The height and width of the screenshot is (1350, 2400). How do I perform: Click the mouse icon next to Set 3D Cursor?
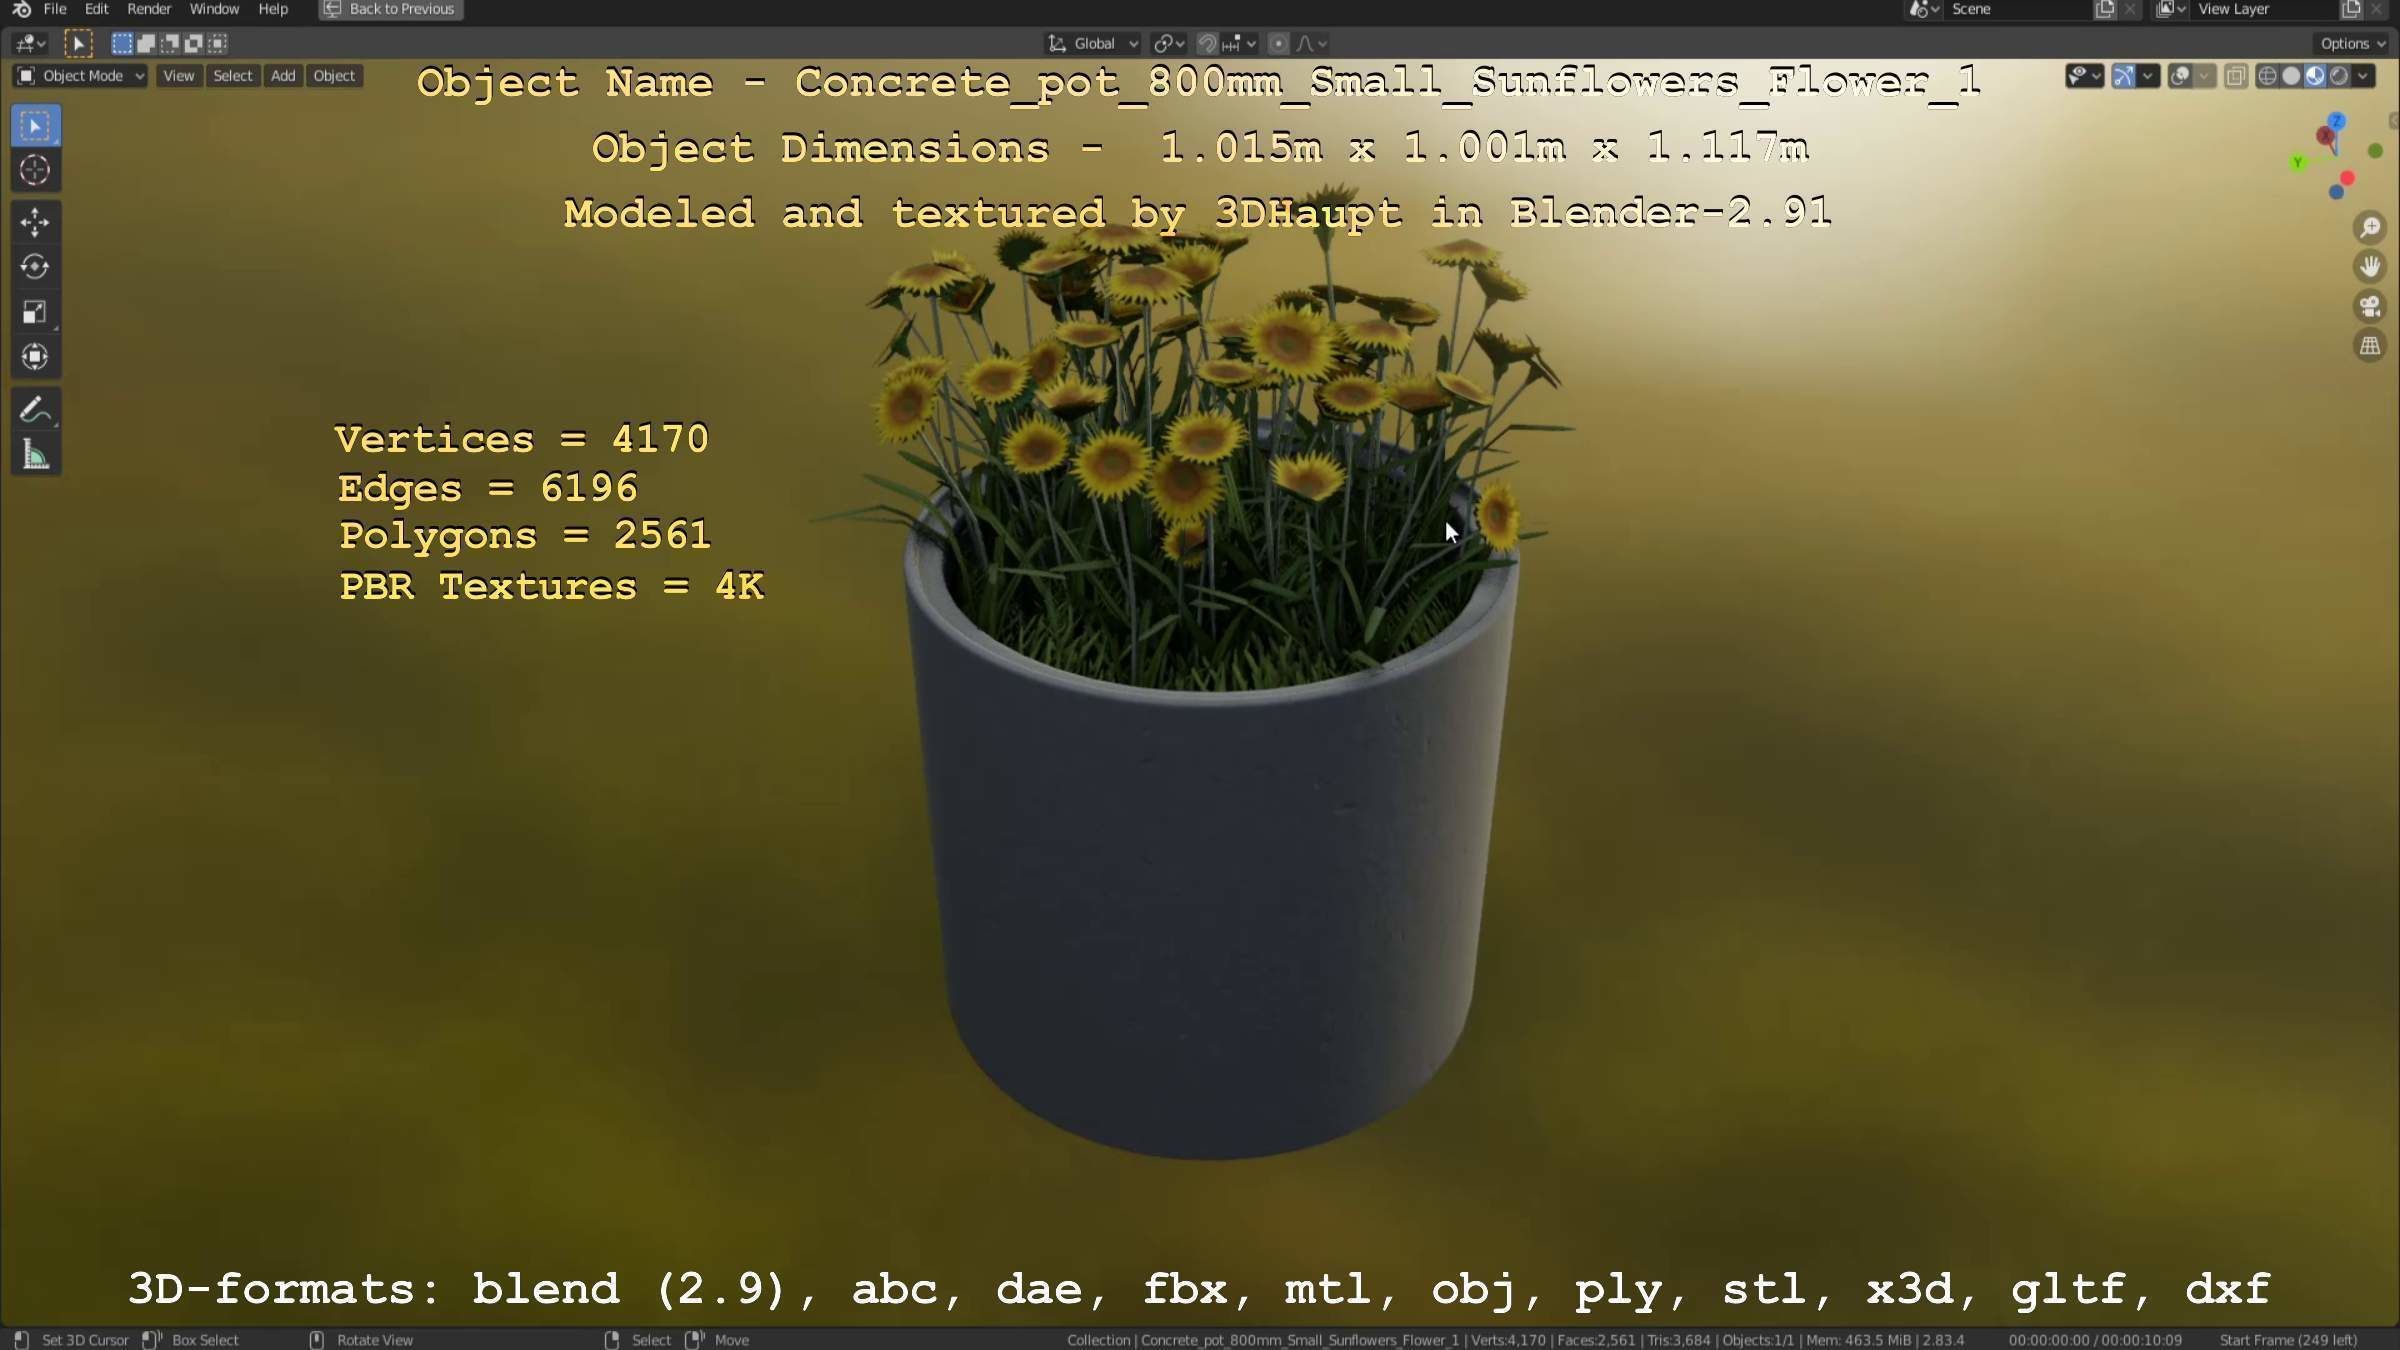coord(21,1340)
